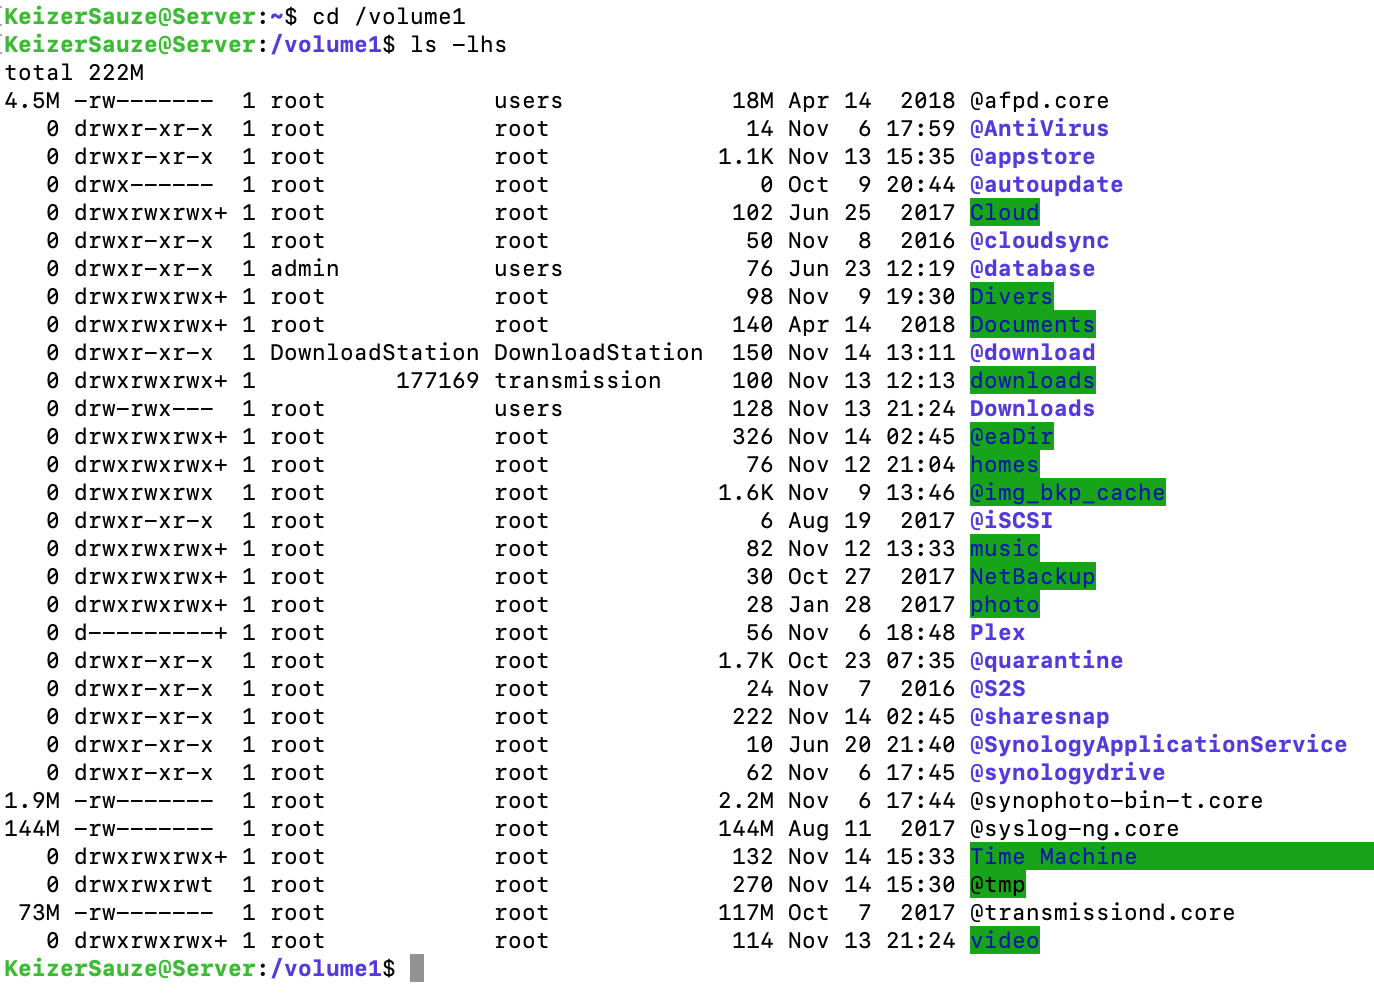Viewport: 1374px width, 996px height.
Task: Click the video directory name
Action: coord(1003,940)
